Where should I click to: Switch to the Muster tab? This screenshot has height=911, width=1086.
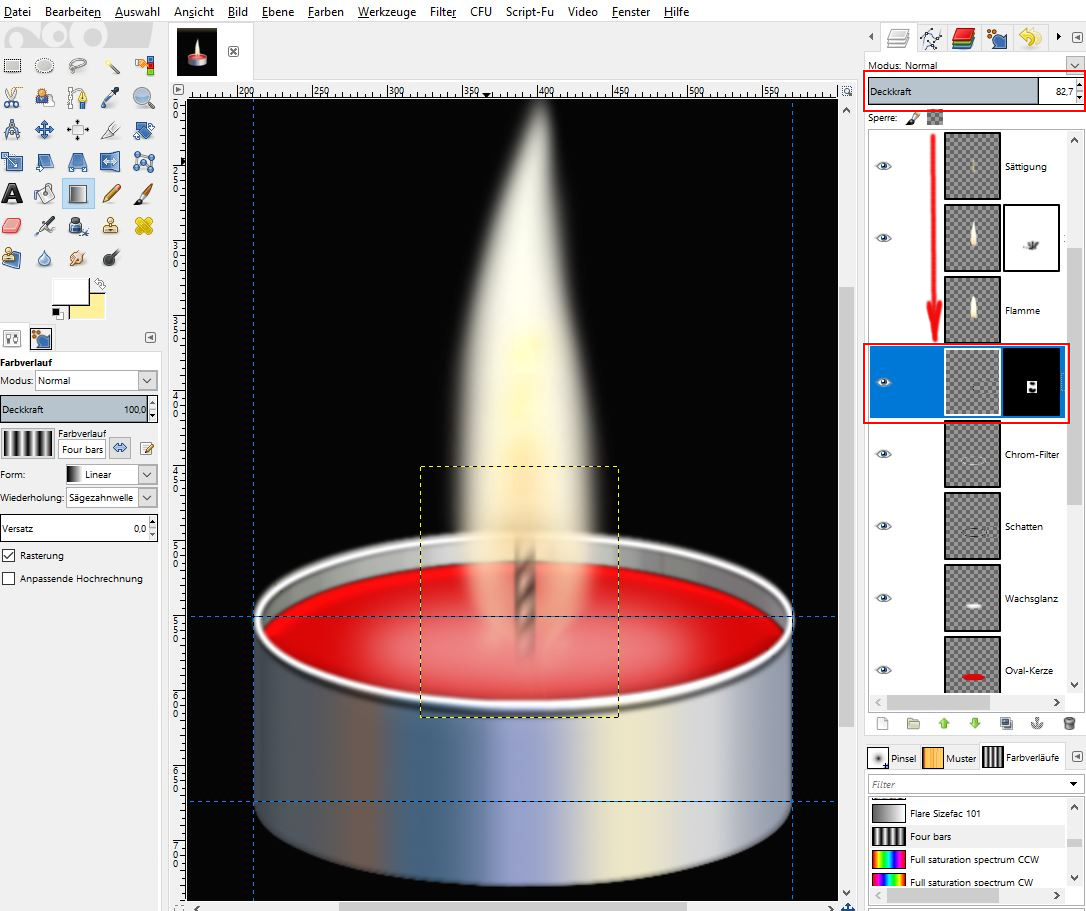coord(949,758)
